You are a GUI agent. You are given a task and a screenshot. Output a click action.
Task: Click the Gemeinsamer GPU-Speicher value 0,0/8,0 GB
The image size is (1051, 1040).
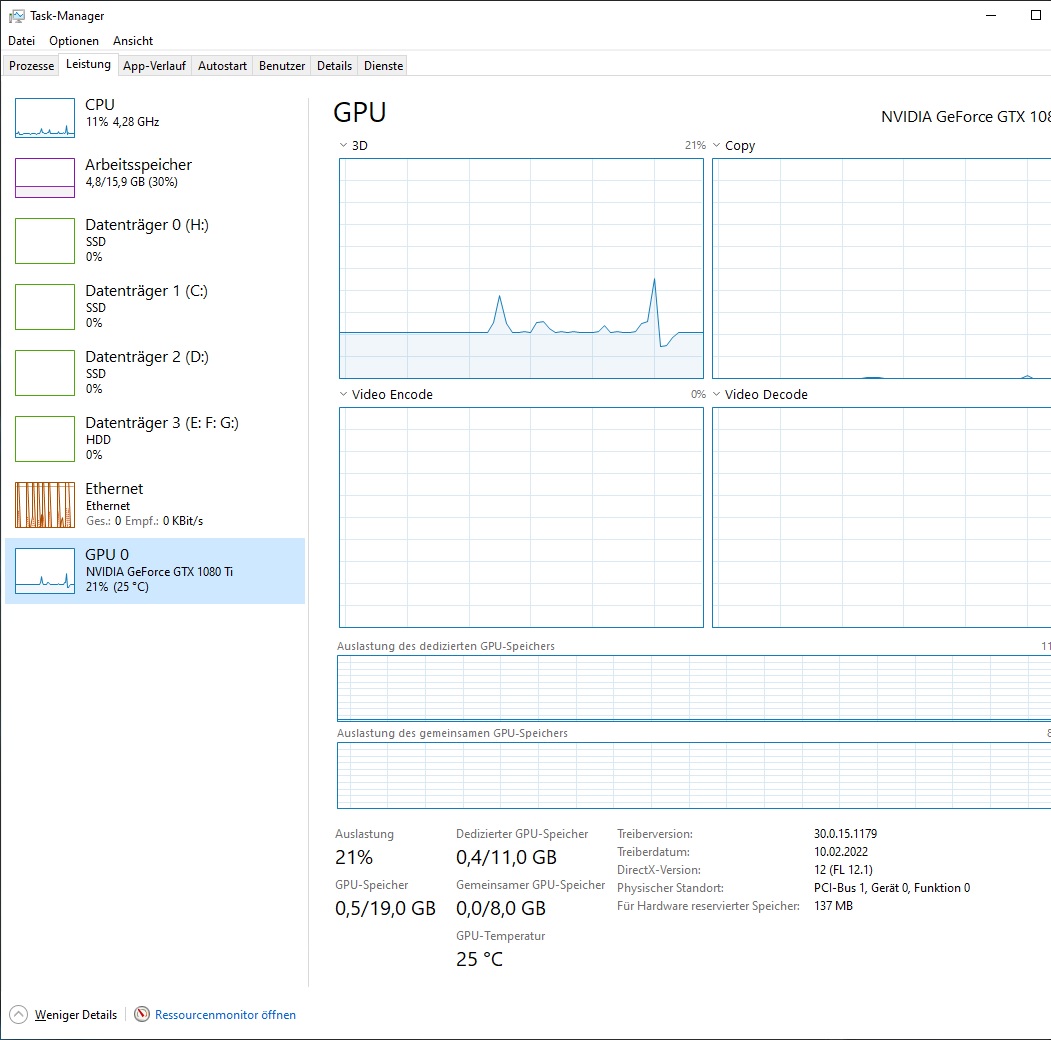coord(501,908)
